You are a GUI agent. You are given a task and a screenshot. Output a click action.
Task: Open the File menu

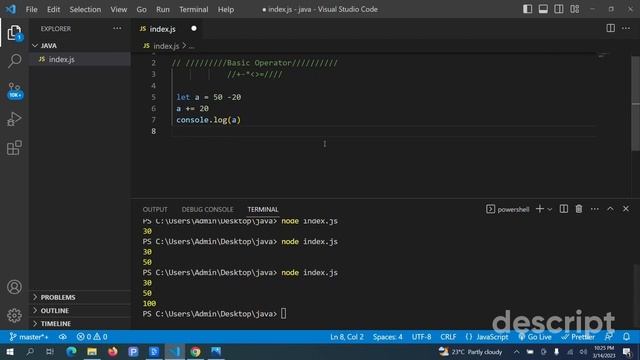(x=31, y=9)
